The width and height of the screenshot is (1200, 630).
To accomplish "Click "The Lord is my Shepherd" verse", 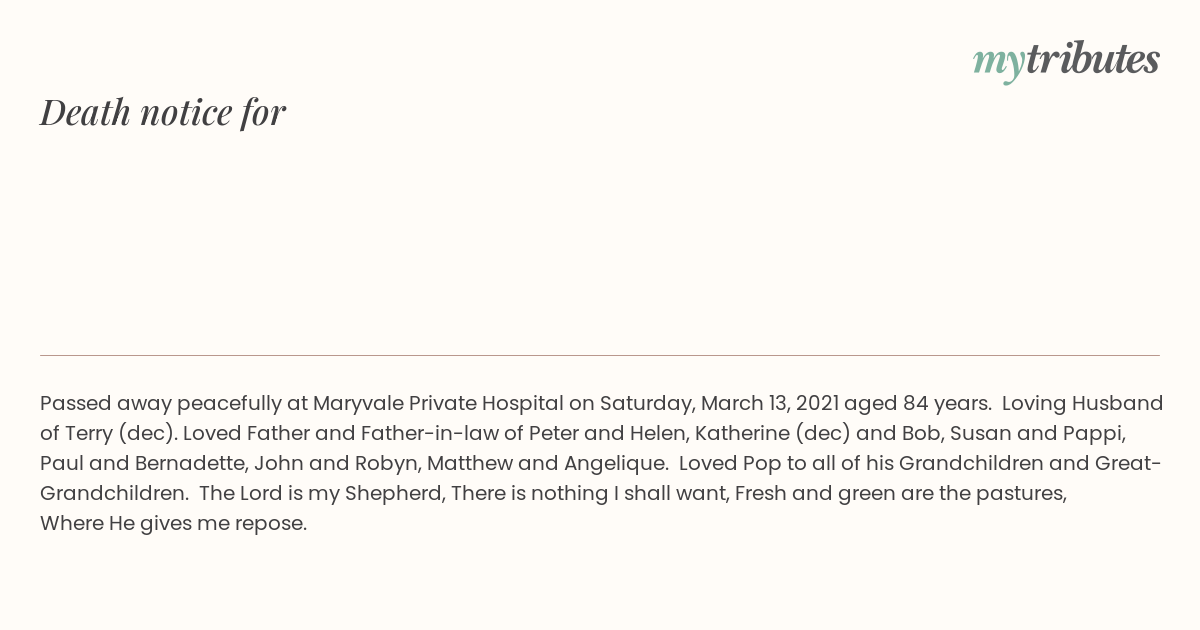I will pos(321,493).
